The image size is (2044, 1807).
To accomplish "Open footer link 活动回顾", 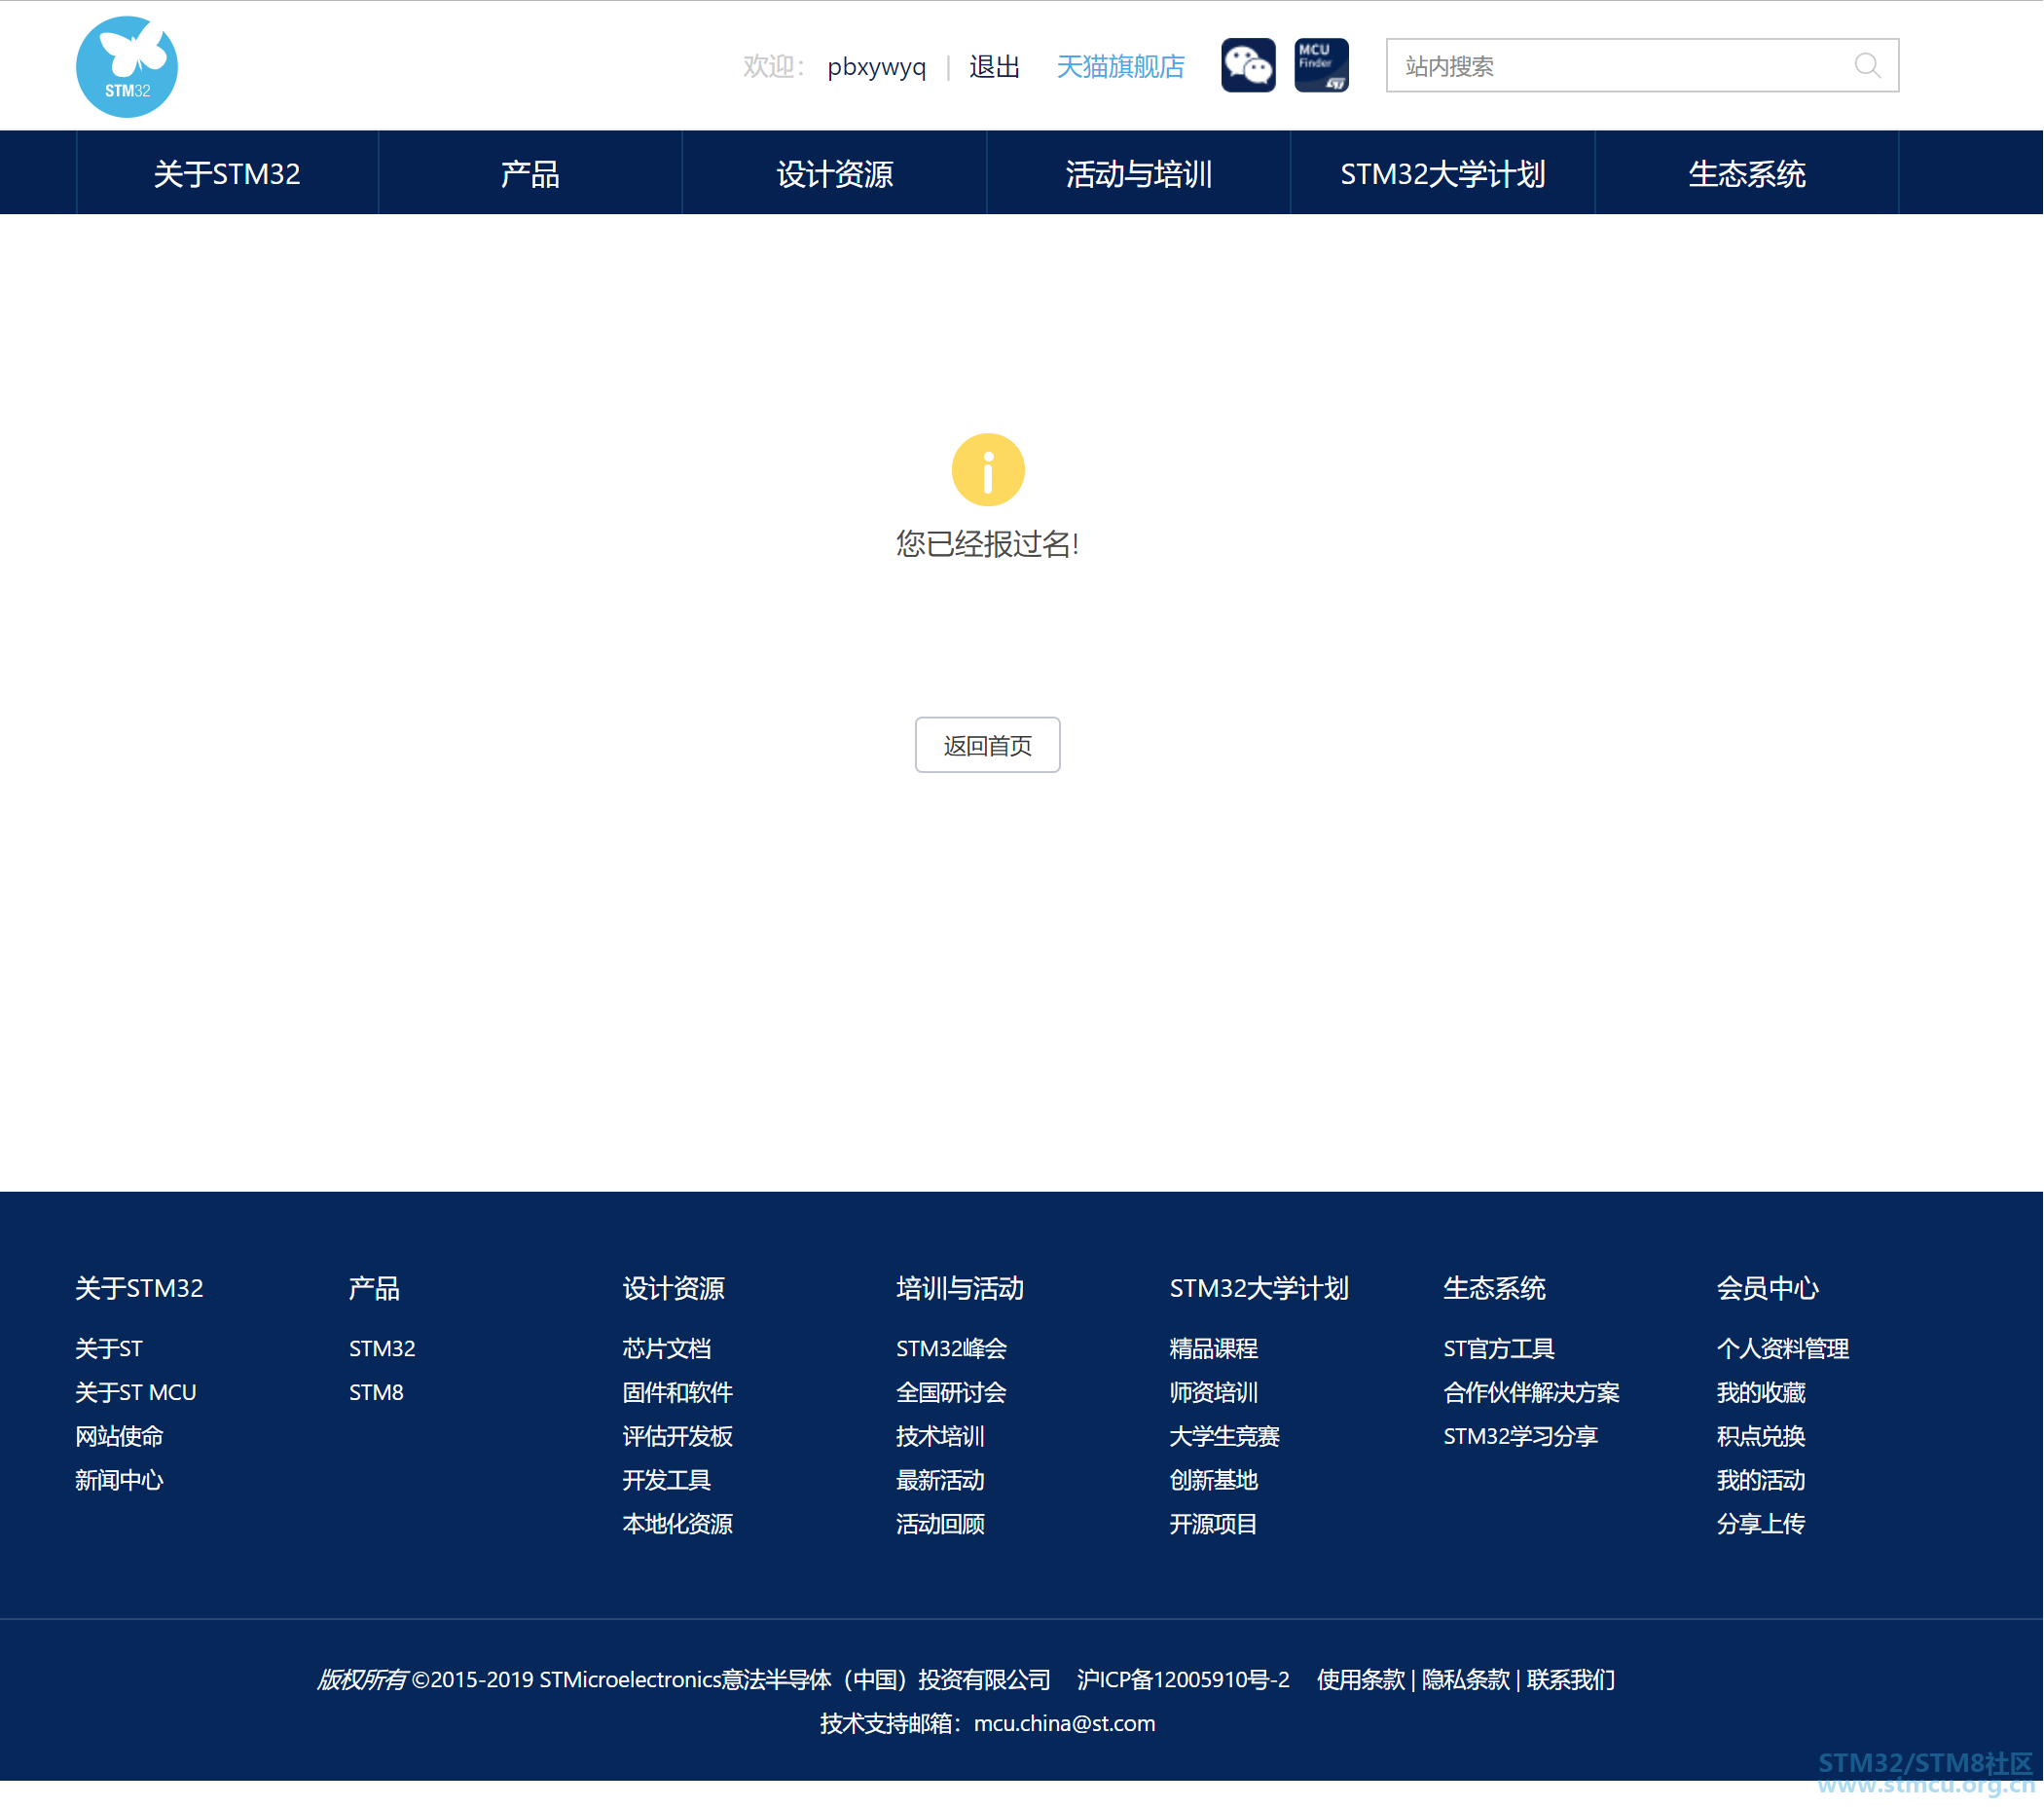I will click(940, 1524).
